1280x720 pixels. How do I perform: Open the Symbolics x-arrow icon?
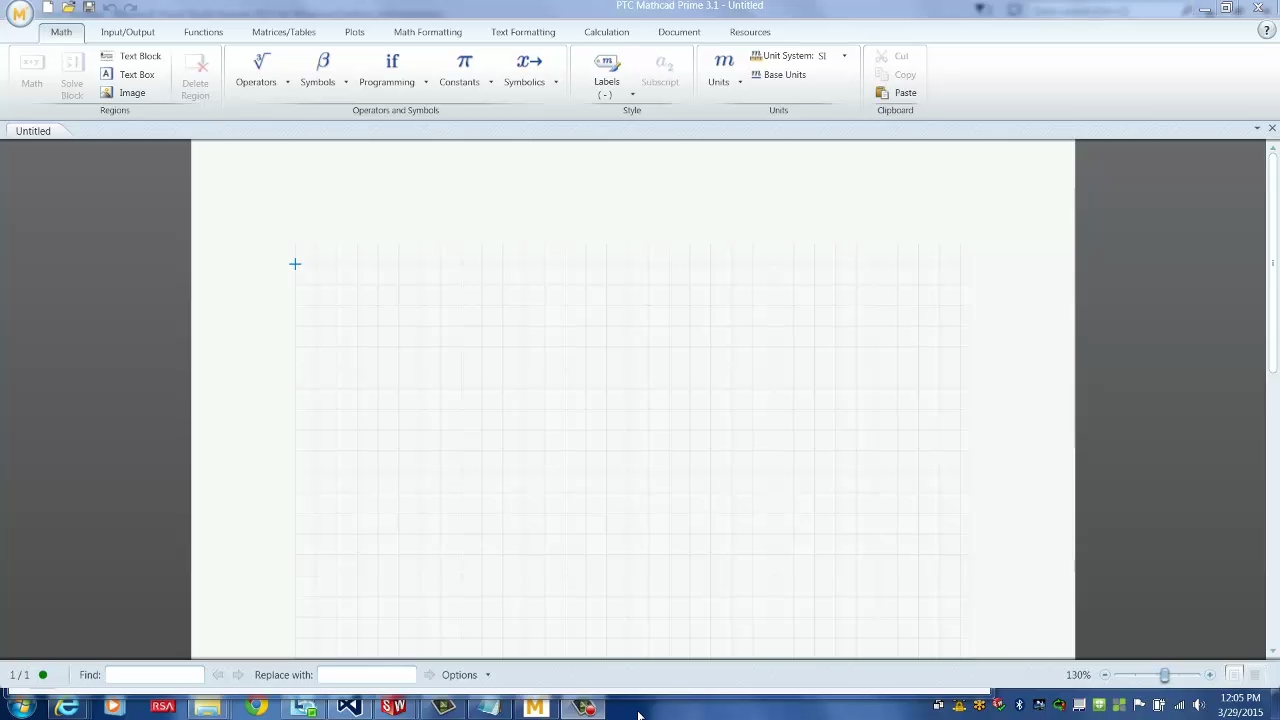point(529,62)
